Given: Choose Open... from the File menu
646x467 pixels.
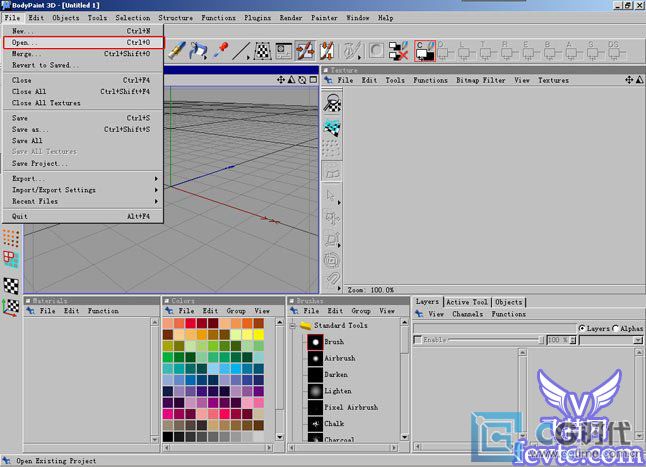Looking at the screenshot, I should 84,42.
